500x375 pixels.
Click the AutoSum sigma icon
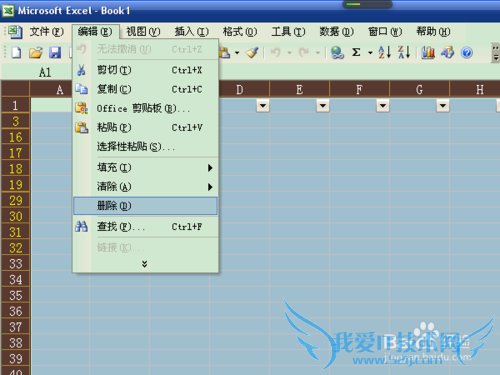356,52
